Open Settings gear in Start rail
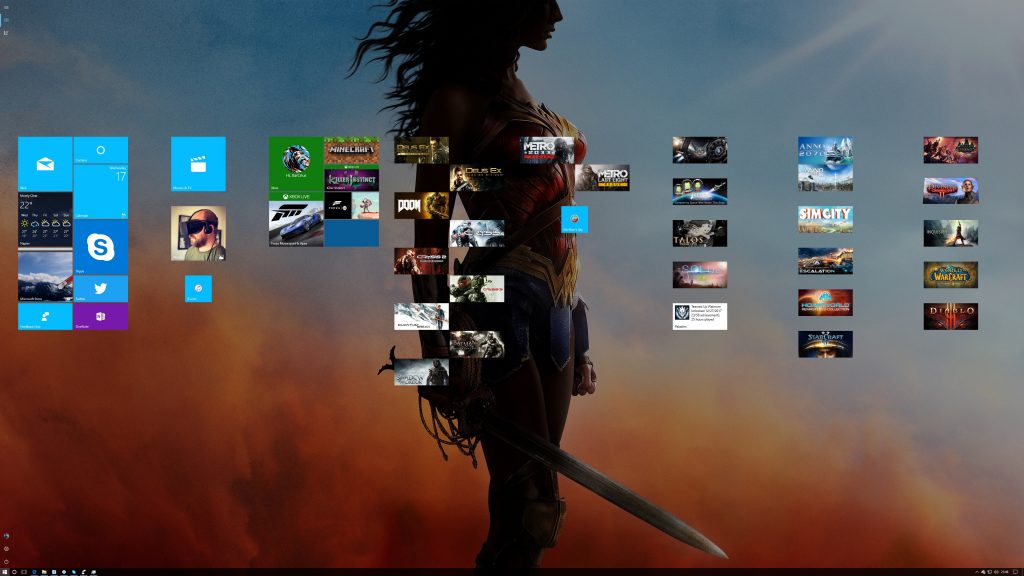1024x576 pixels. coord(6,549)
